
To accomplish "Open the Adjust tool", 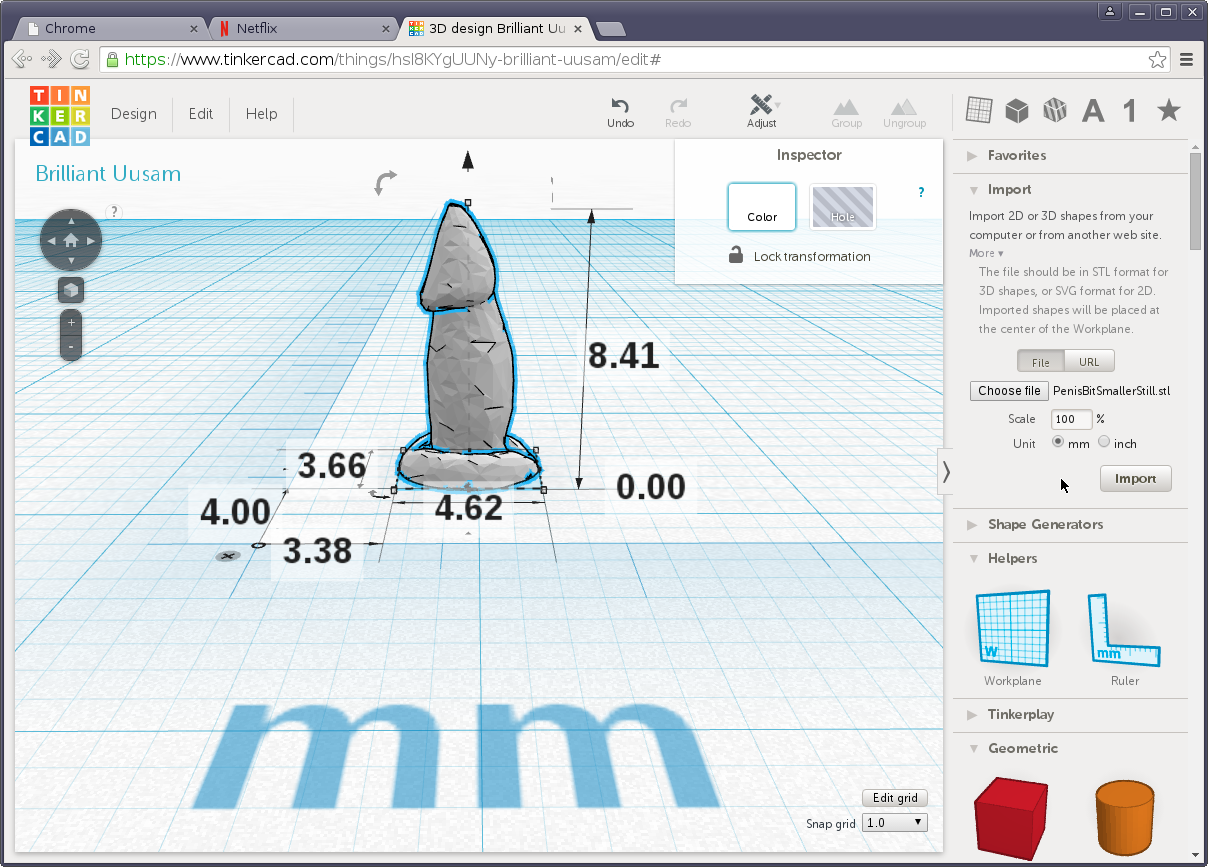I will 761,106.
